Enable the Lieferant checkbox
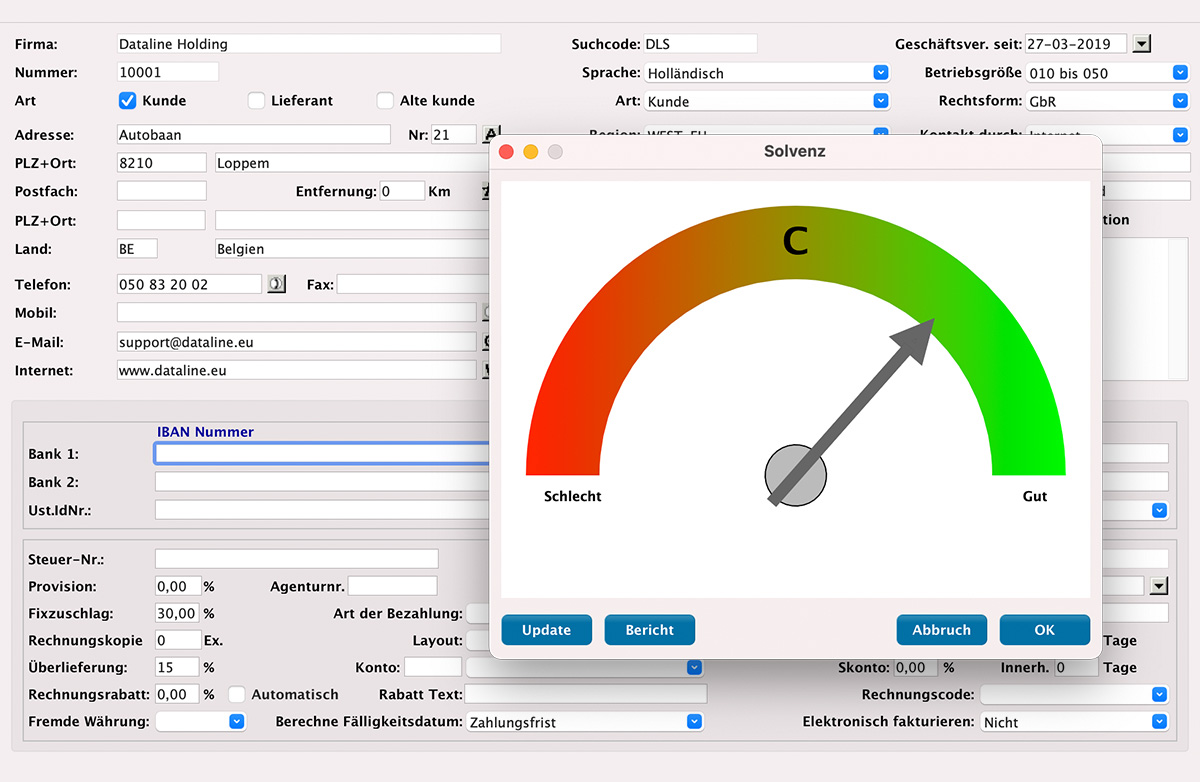Viewport: 1200px width, 782px height. pyautogui.click(x=256, y=101)
